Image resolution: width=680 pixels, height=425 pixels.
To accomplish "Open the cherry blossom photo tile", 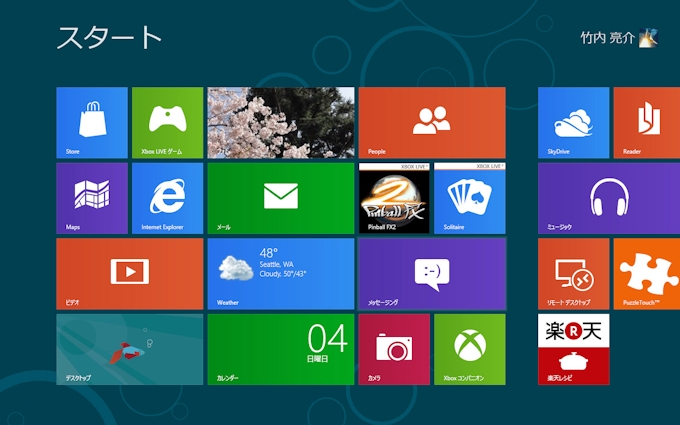I will coord(280,122).
